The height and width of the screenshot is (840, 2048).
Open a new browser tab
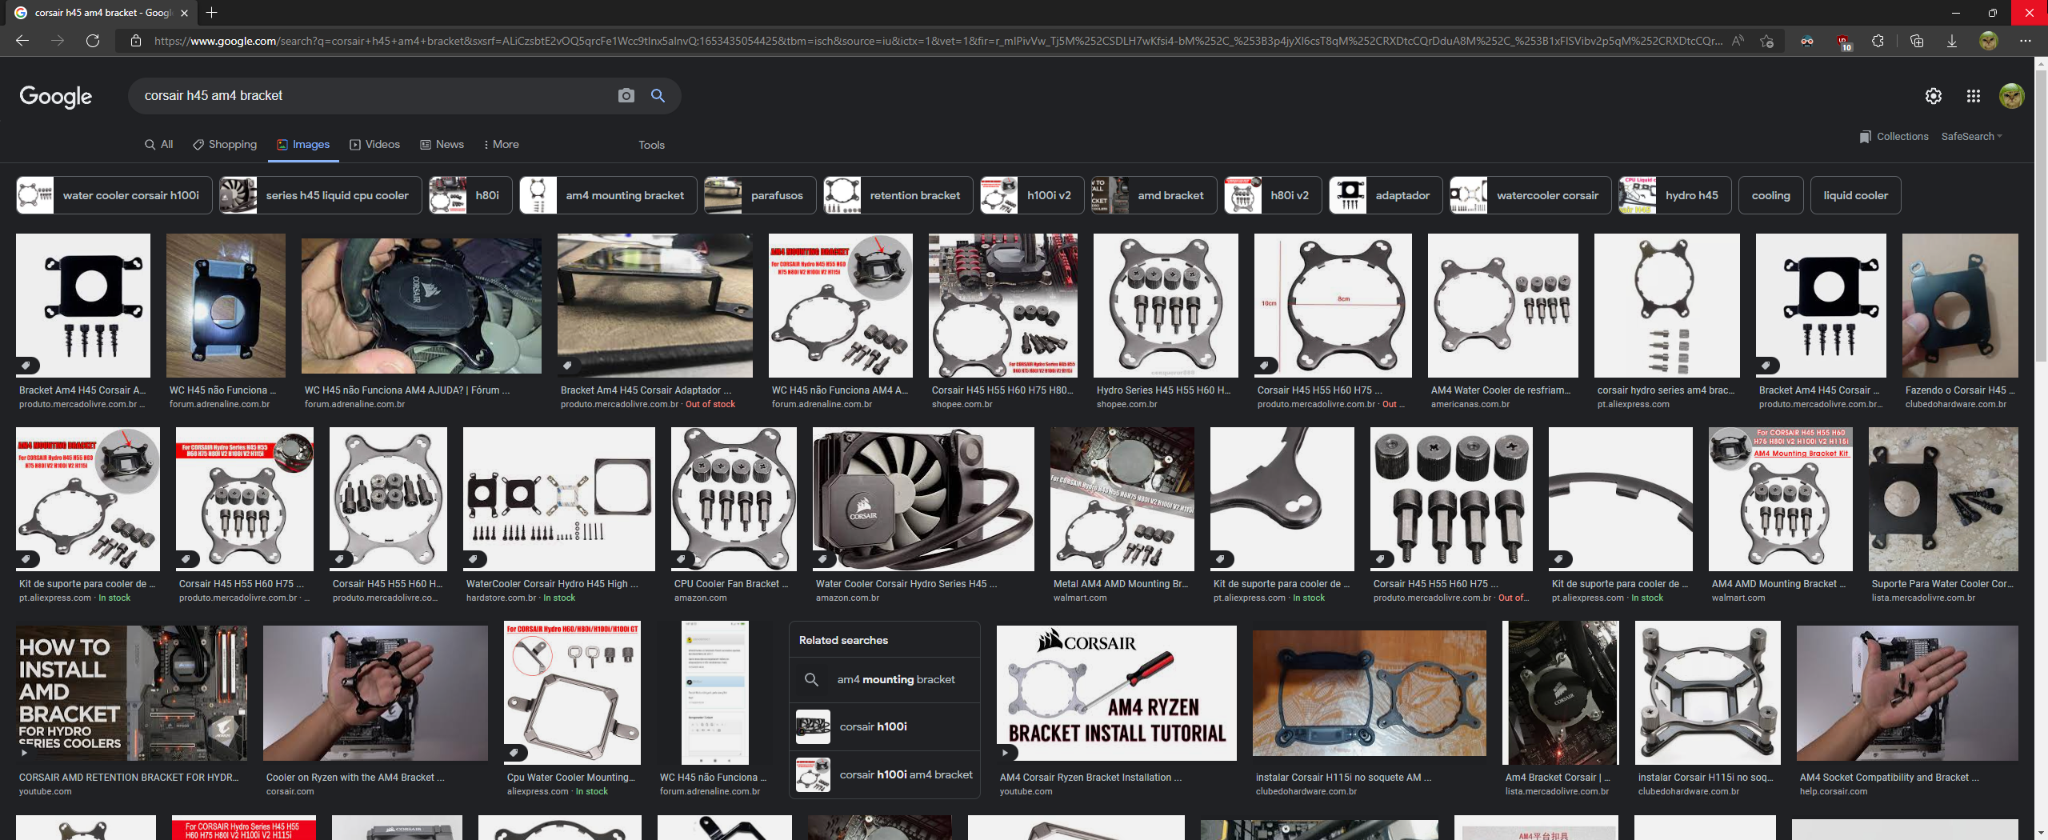click(x=212, y=12)
